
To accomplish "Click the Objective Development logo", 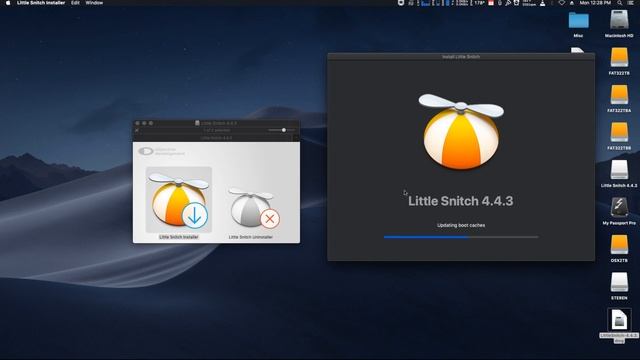I will point(161,151).
